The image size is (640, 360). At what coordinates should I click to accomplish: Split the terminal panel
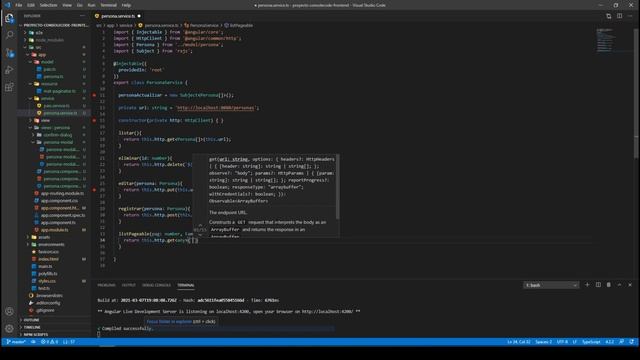pos(598,285)
